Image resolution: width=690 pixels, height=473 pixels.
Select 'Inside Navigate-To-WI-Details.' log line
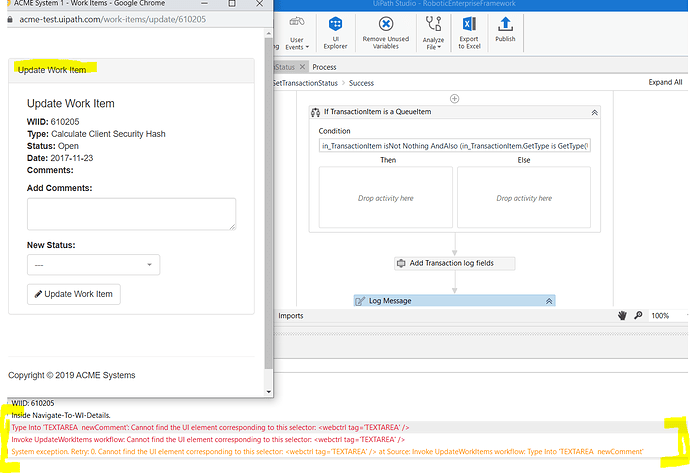(61, 415)
